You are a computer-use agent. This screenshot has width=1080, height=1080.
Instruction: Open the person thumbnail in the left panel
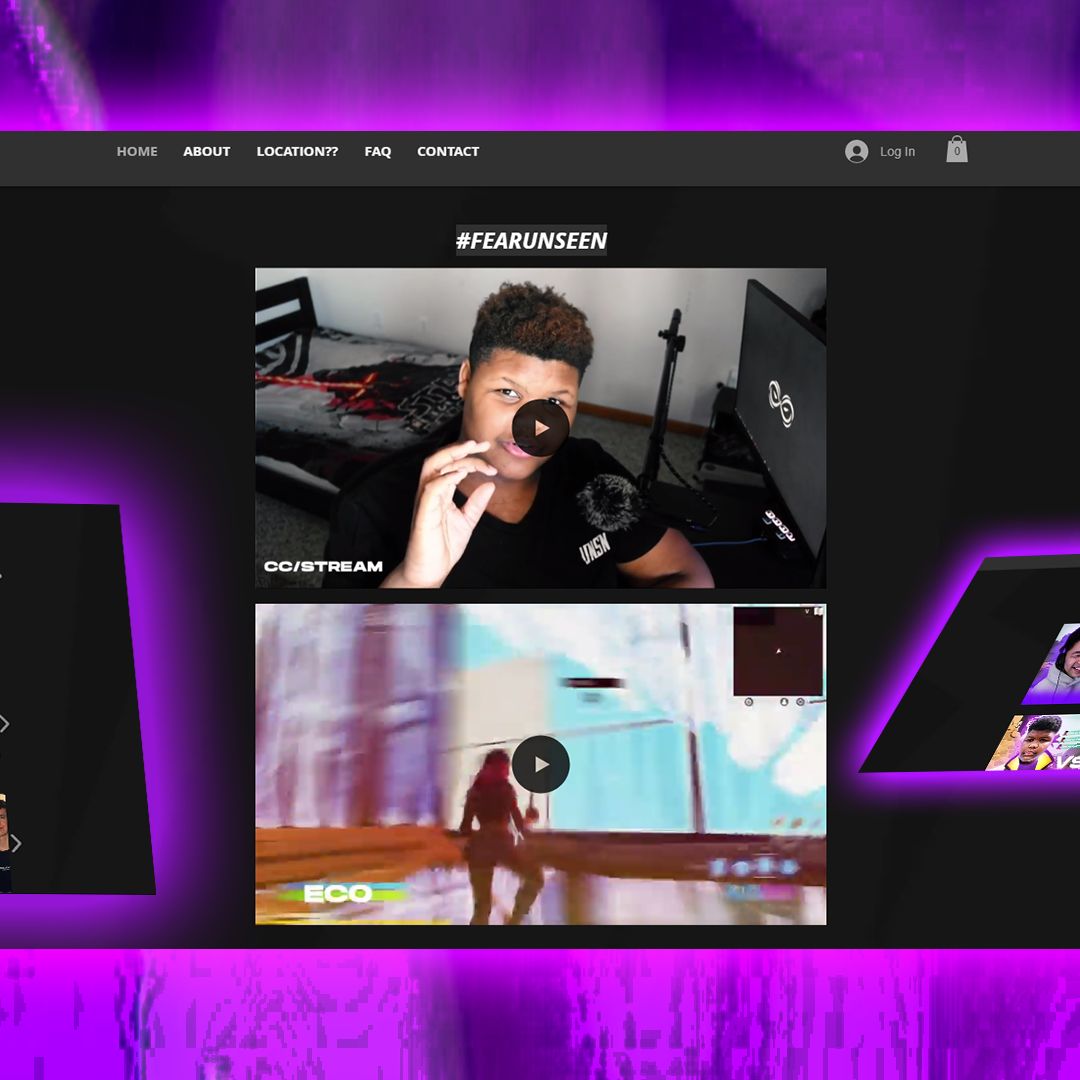(4, 840)
